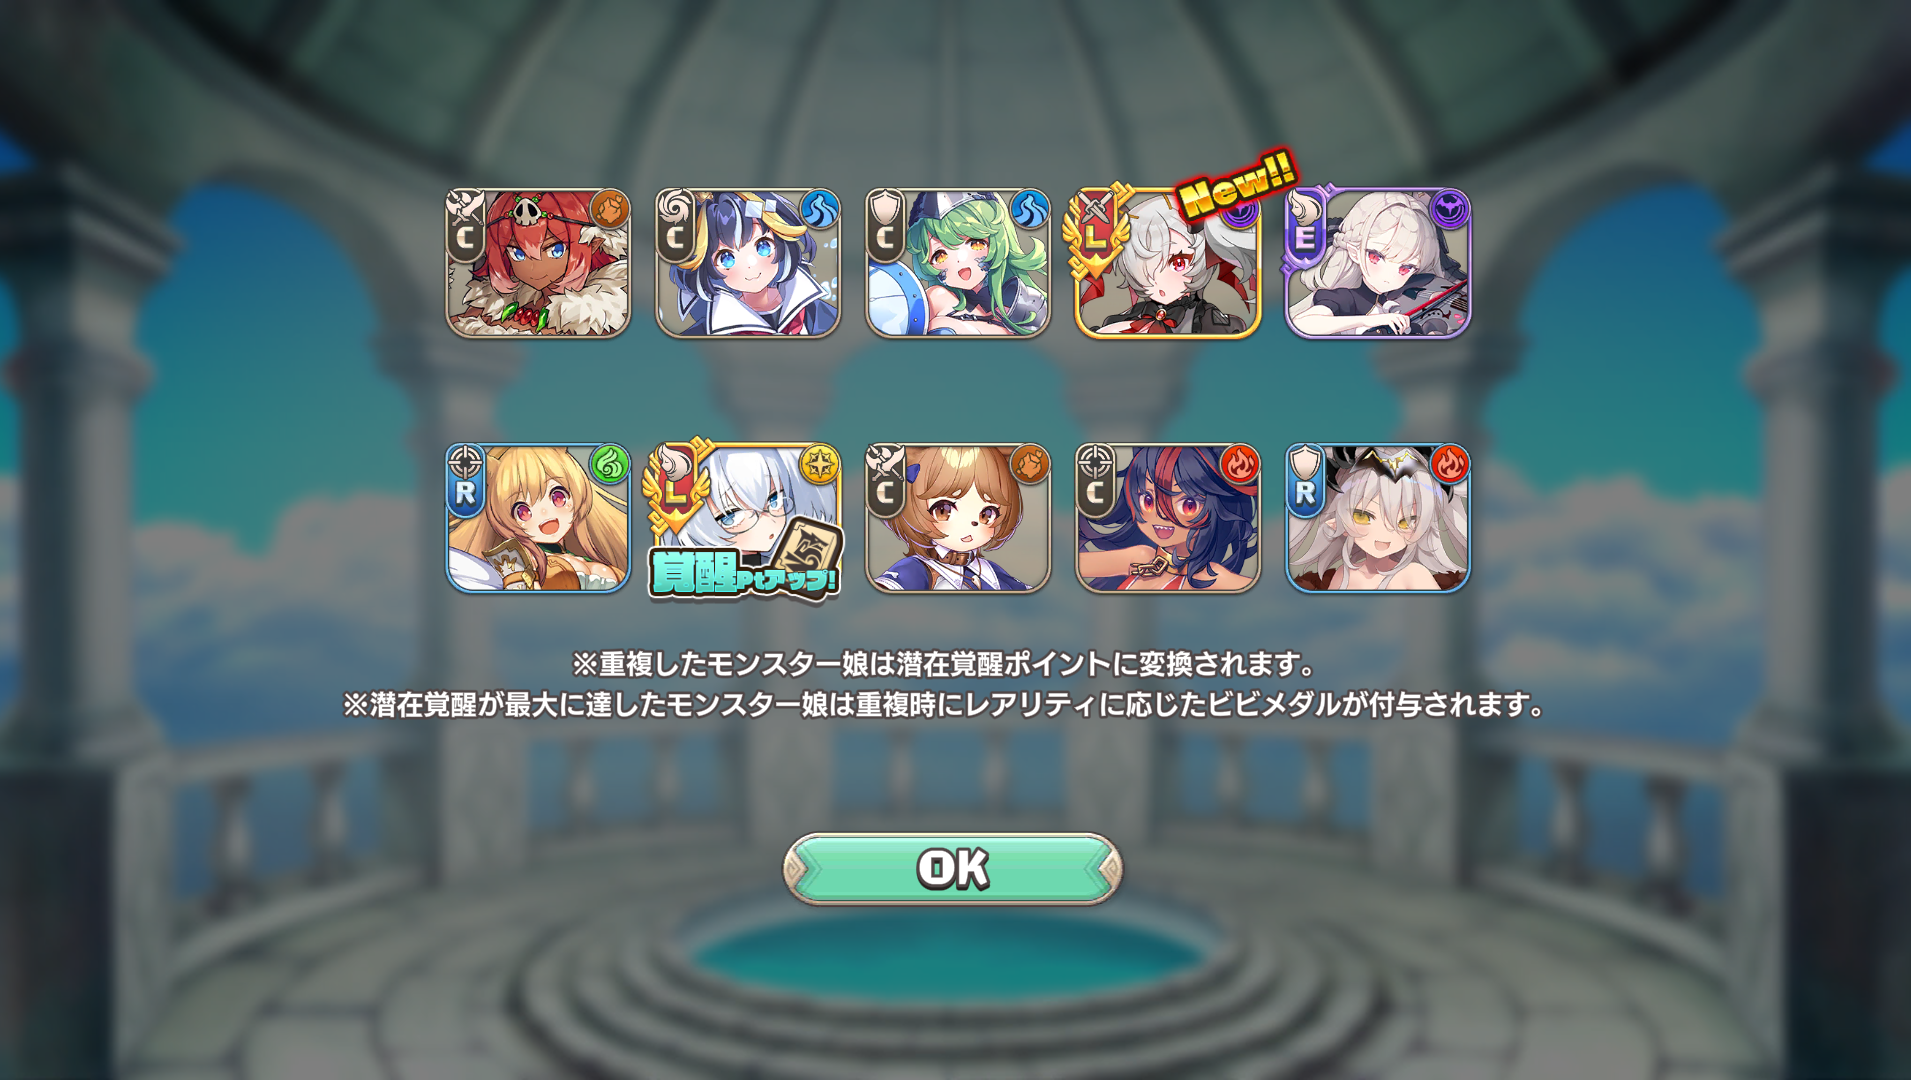This screenshot has height=1080, width=1911.
Task: Click the wind attribute icon on blonde card
Action: tap(610, 464)
